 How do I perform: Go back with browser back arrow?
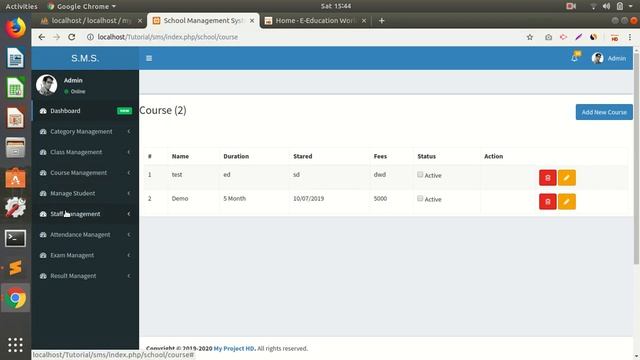click(x=42, y=37)
